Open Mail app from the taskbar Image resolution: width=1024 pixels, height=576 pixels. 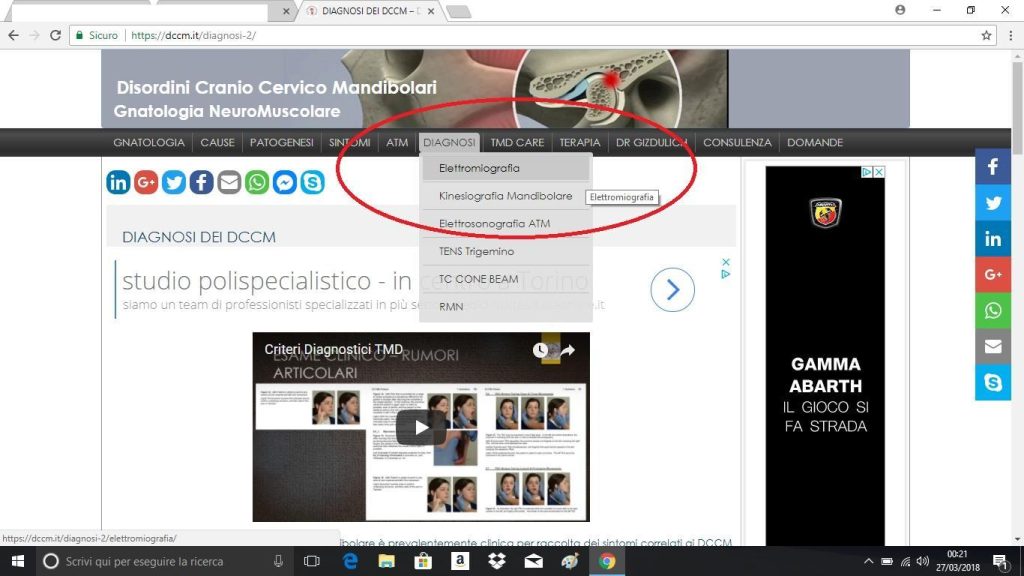[533, 561]
